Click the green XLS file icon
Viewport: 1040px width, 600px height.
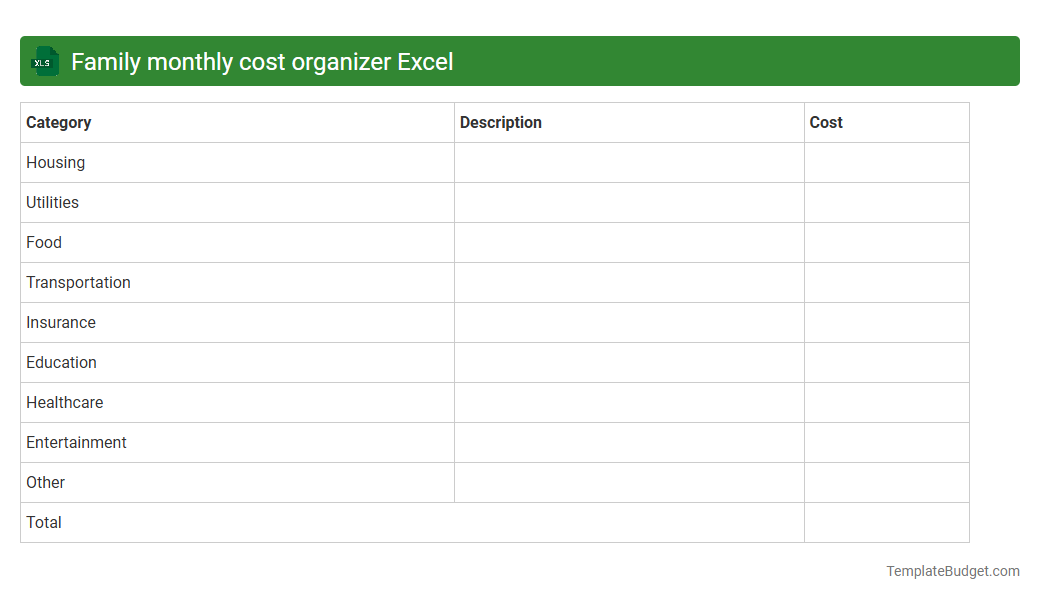click(44, 61)
